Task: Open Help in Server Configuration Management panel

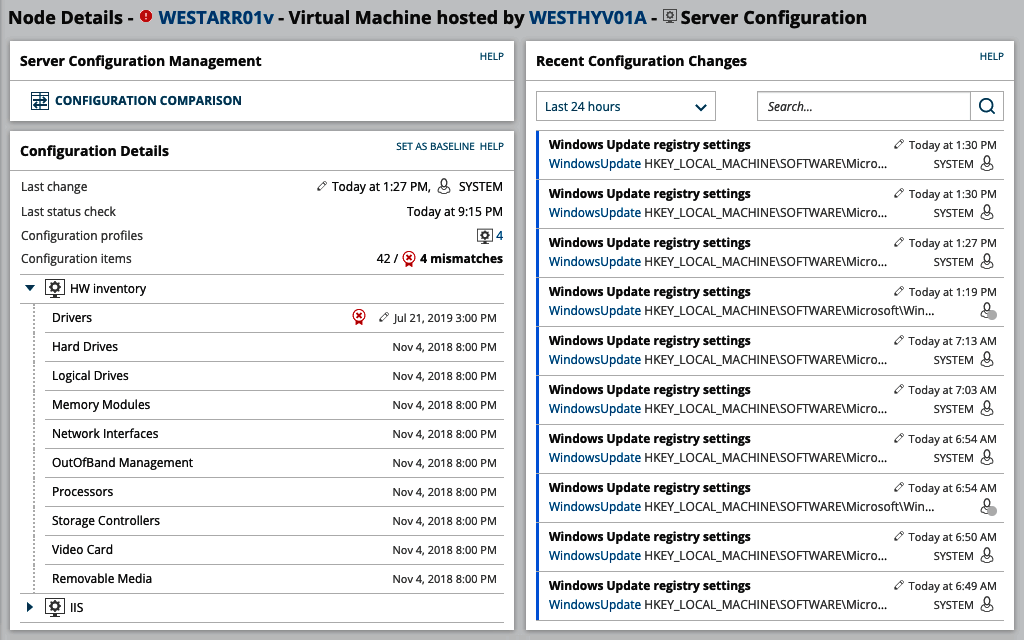Action: 491,57
